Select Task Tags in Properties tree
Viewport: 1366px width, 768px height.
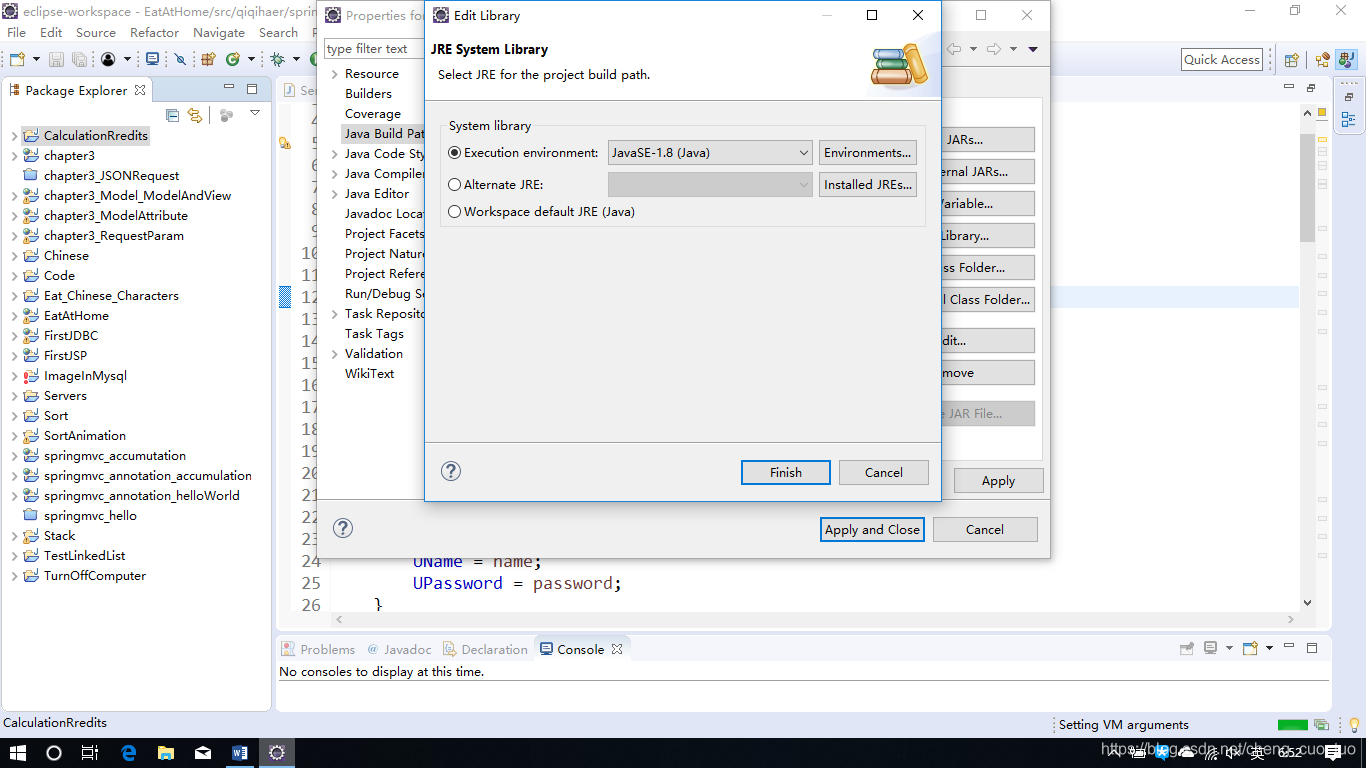pos(374,334)
